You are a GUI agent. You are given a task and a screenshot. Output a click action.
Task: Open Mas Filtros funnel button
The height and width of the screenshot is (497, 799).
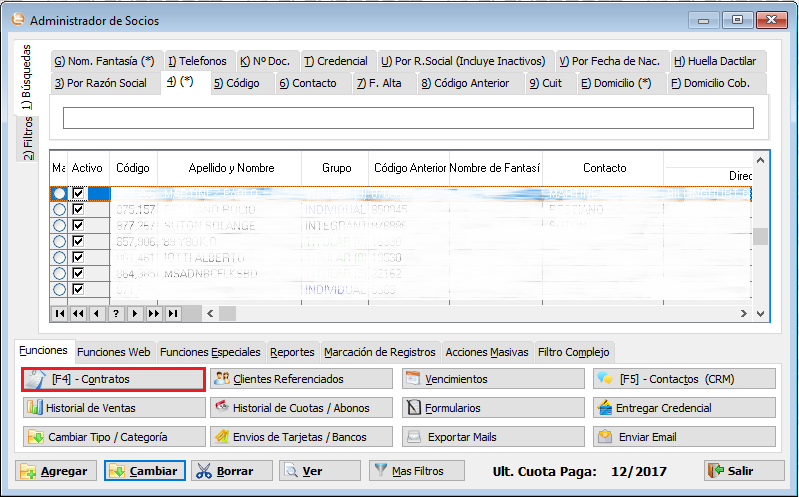coord(415,471)
